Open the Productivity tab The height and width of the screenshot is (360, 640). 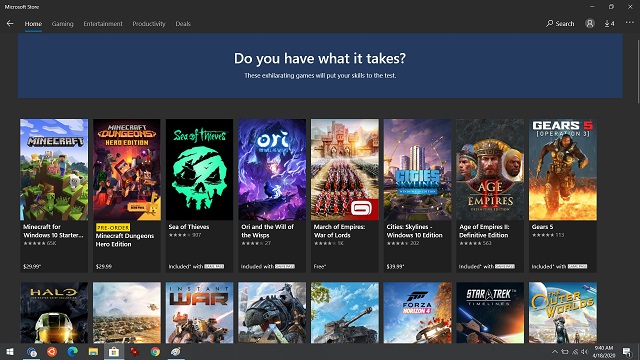click(x=149, y=24)
